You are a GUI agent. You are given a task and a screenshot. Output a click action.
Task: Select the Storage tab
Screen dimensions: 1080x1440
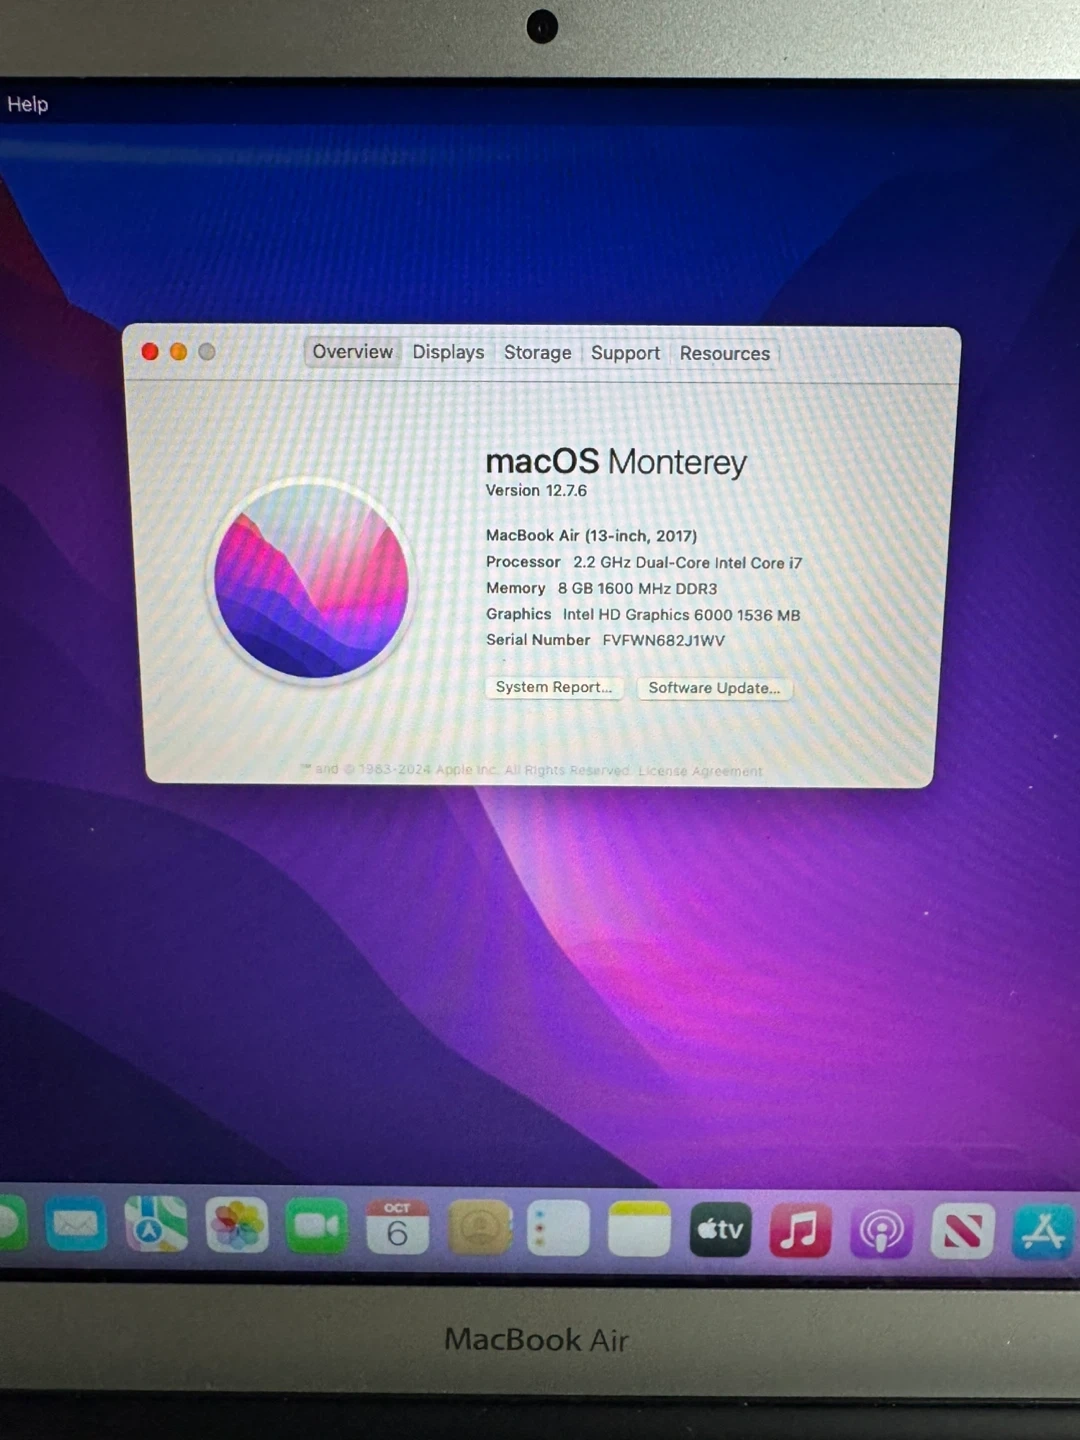point(537,353)
